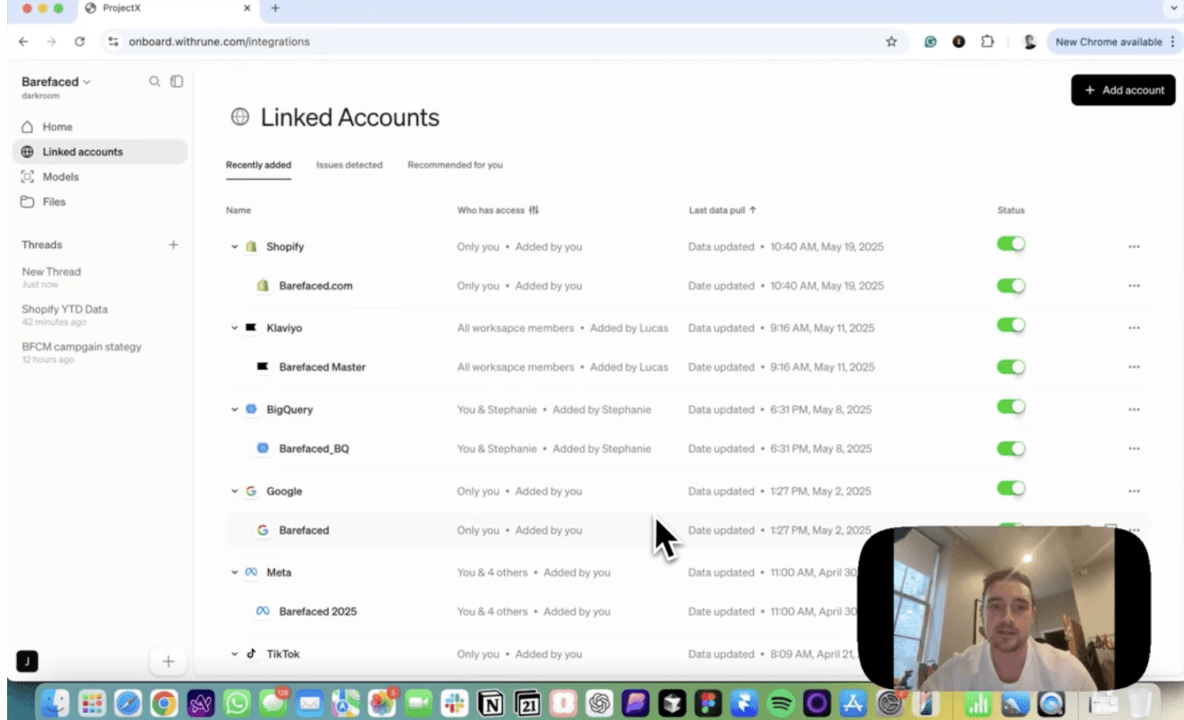Image resolution: width=1184 pixels, height=720 pixels.
Task: Click New Chrome available button
Action: coord(1108,42)
